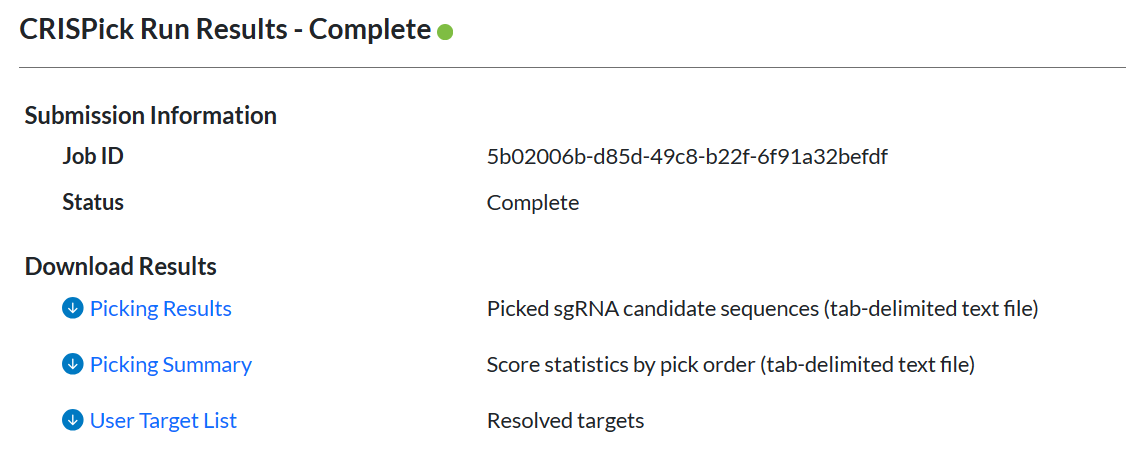Download the User Target List file
1126x457 pixels.
point(163,420)
